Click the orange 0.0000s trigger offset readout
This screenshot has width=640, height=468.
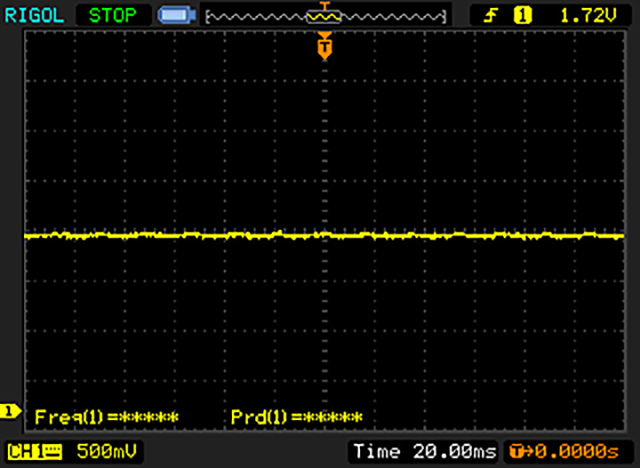point(564,452)
